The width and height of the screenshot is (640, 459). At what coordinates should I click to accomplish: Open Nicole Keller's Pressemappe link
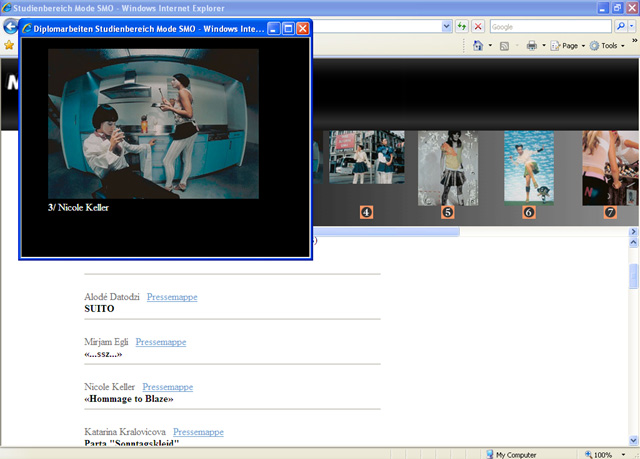[167, 387]
